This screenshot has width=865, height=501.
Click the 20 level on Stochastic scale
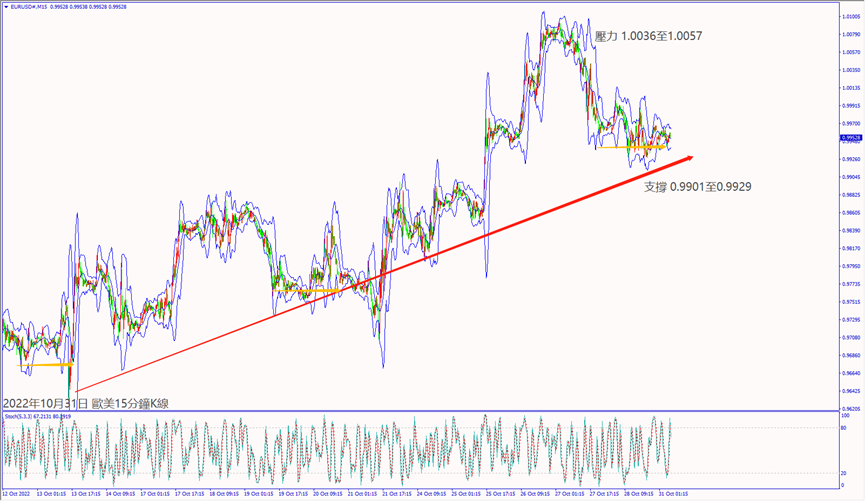846,472
